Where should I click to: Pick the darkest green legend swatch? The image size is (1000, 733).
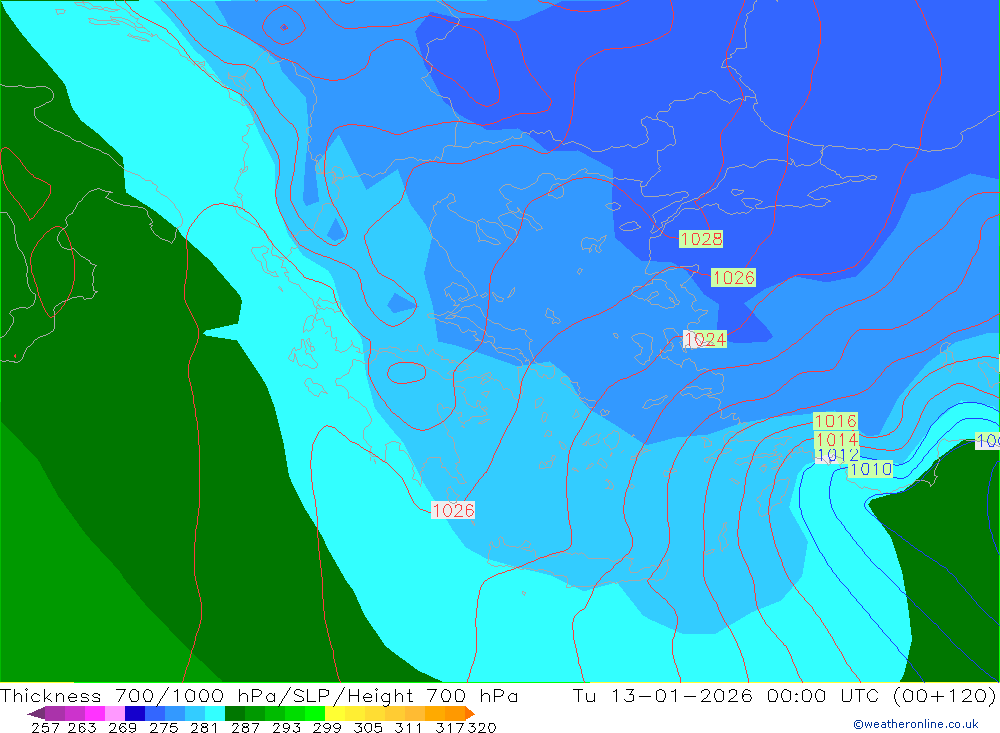pos(235,713)
